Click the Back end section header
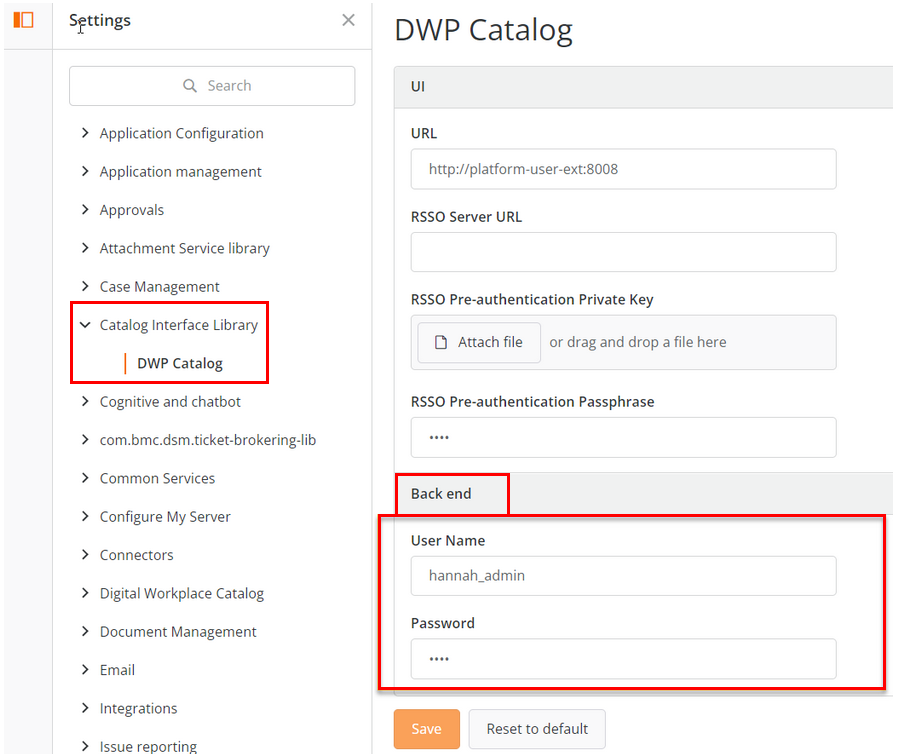The width and height of the screenshot is (897, 754). tap(643, 494)
